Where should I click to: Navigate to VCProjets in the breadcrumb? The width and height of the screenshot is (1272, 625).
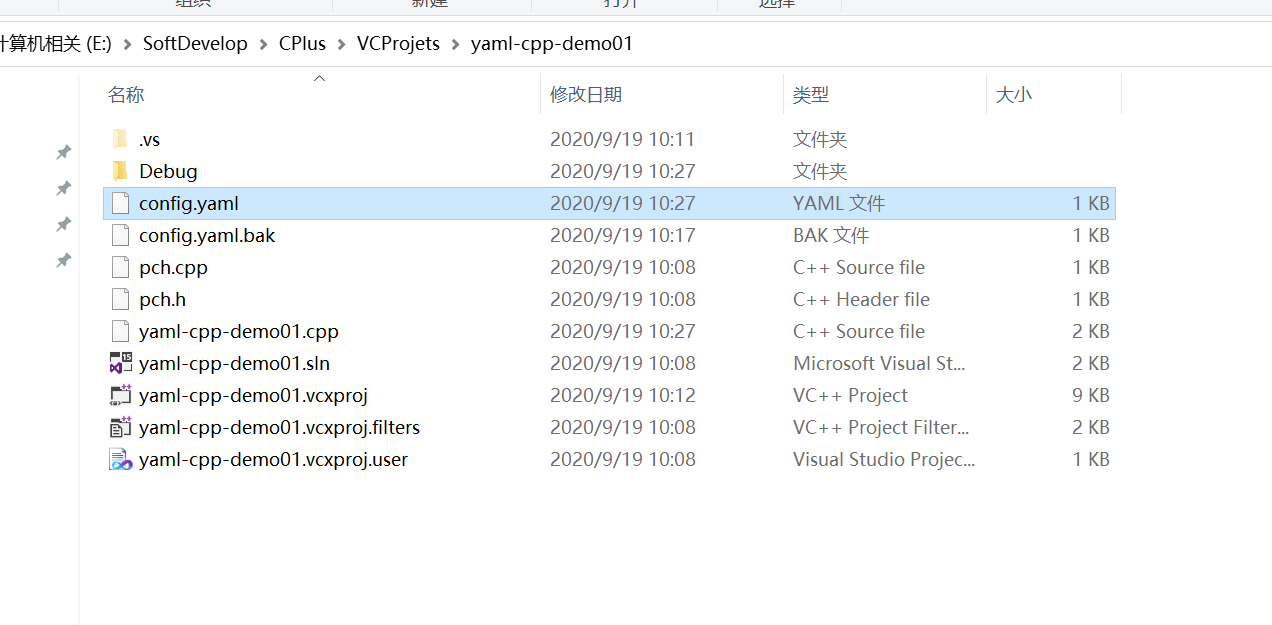point(398,43)
